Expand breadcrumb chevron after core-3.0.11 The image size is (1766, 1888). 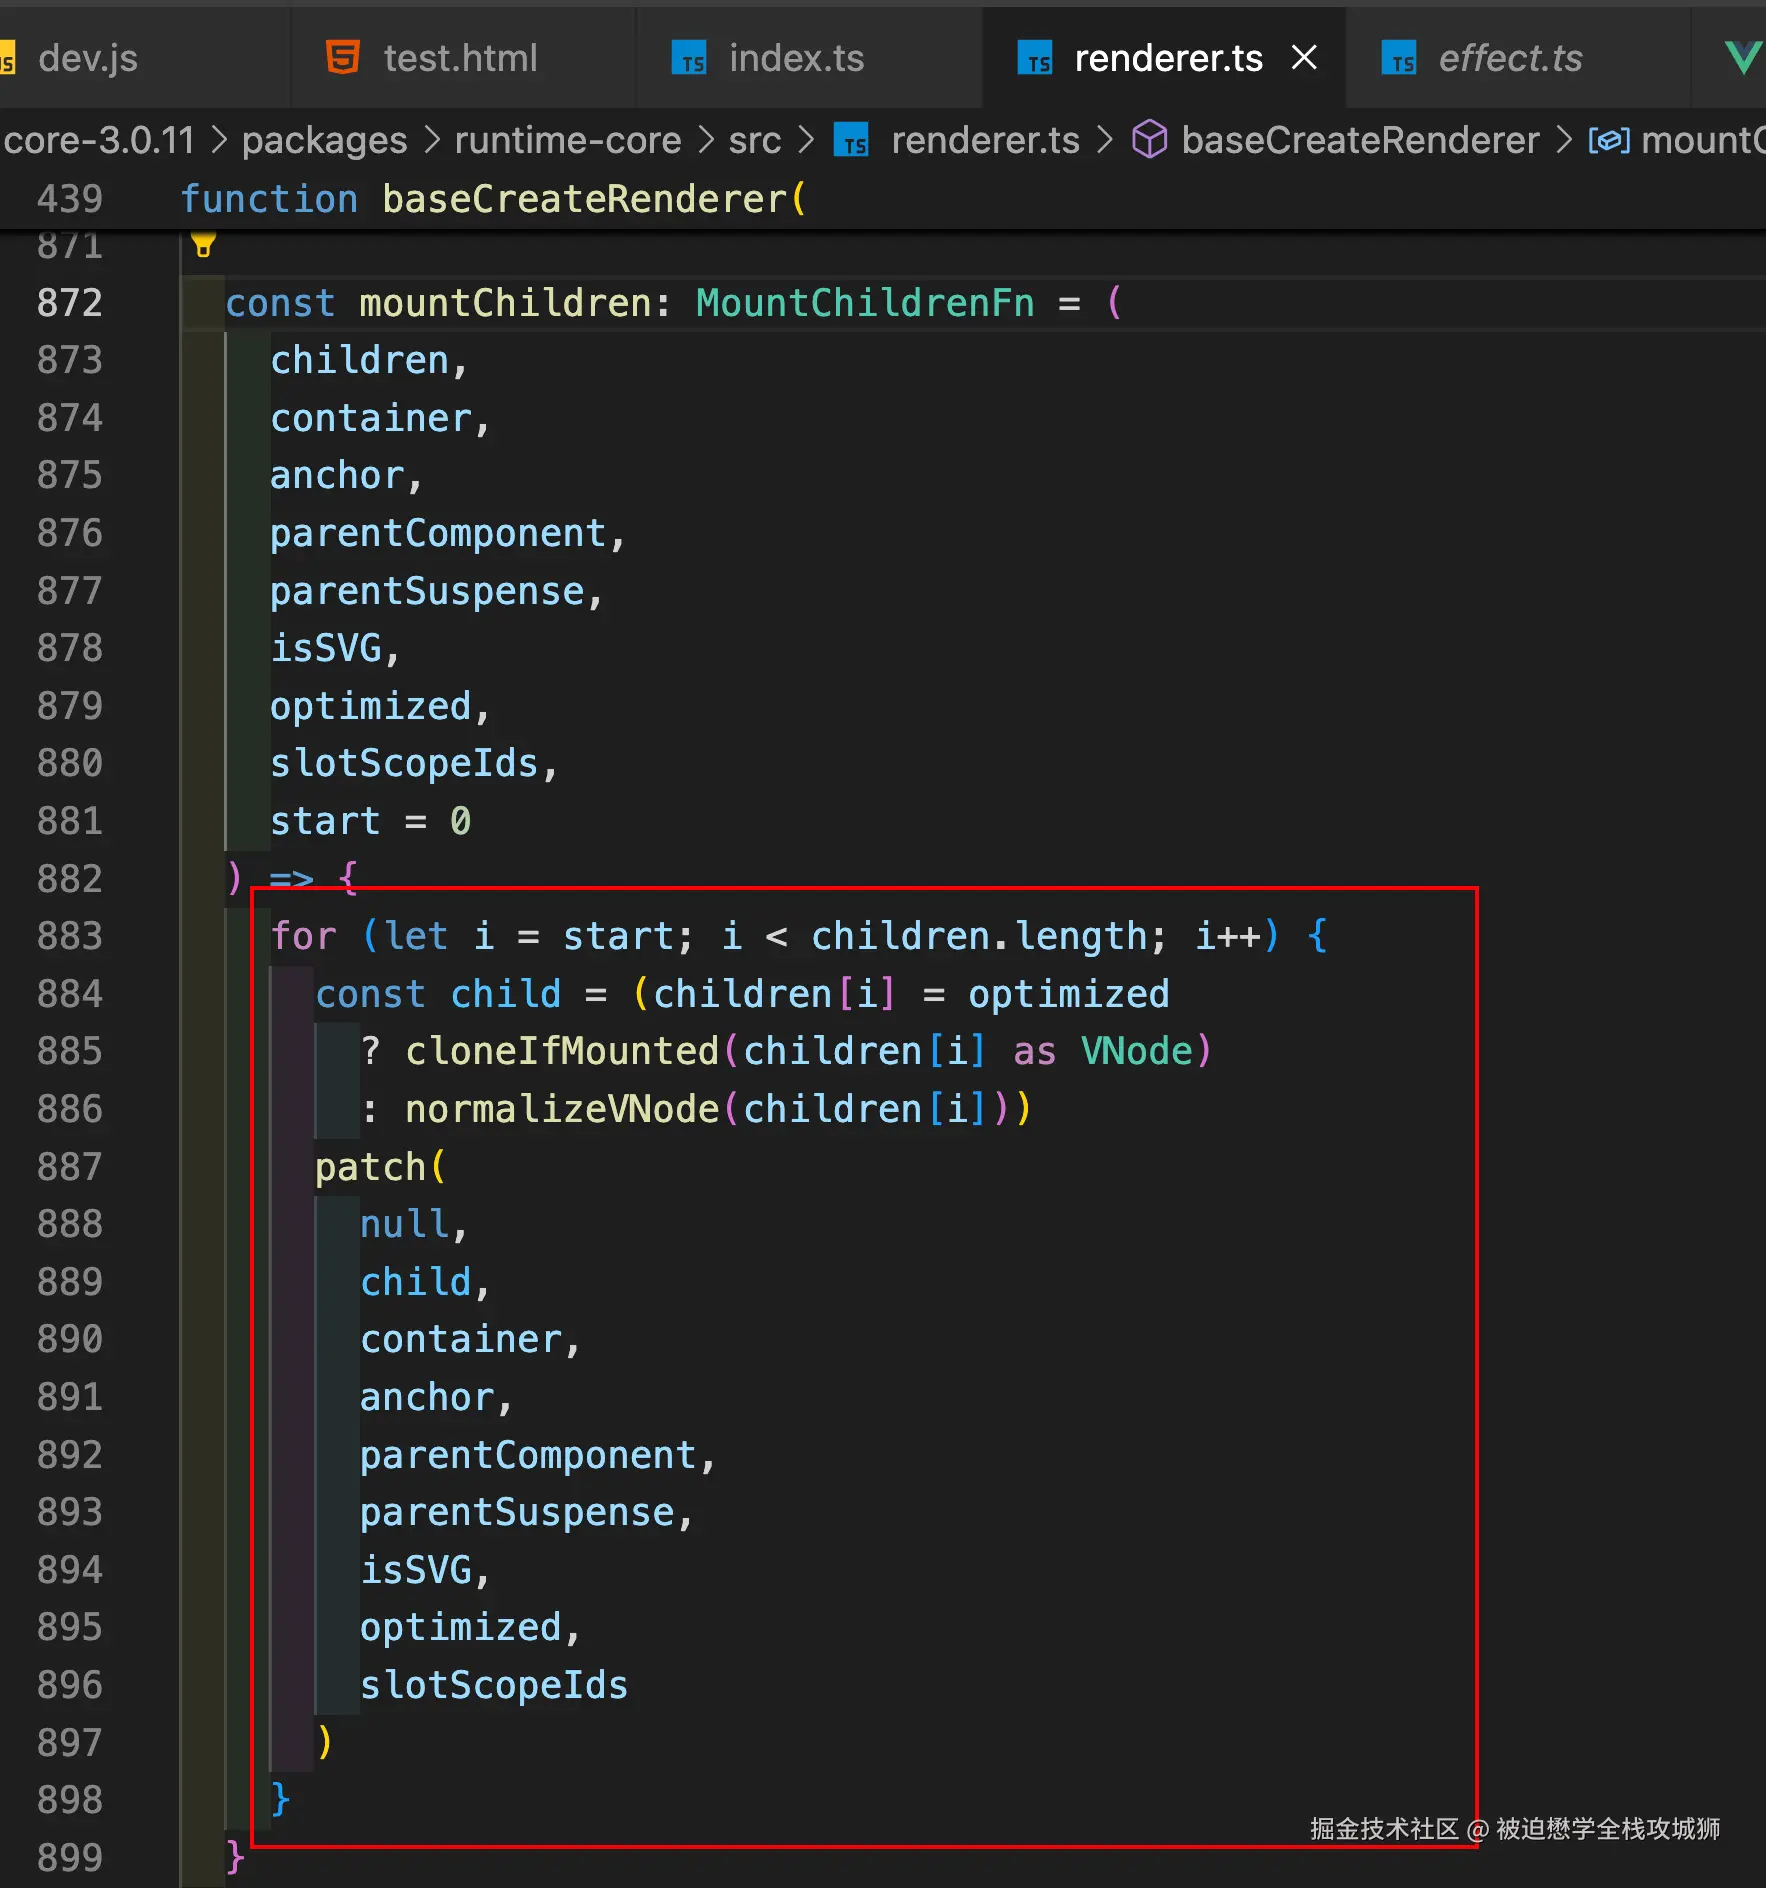pos(219,140)
